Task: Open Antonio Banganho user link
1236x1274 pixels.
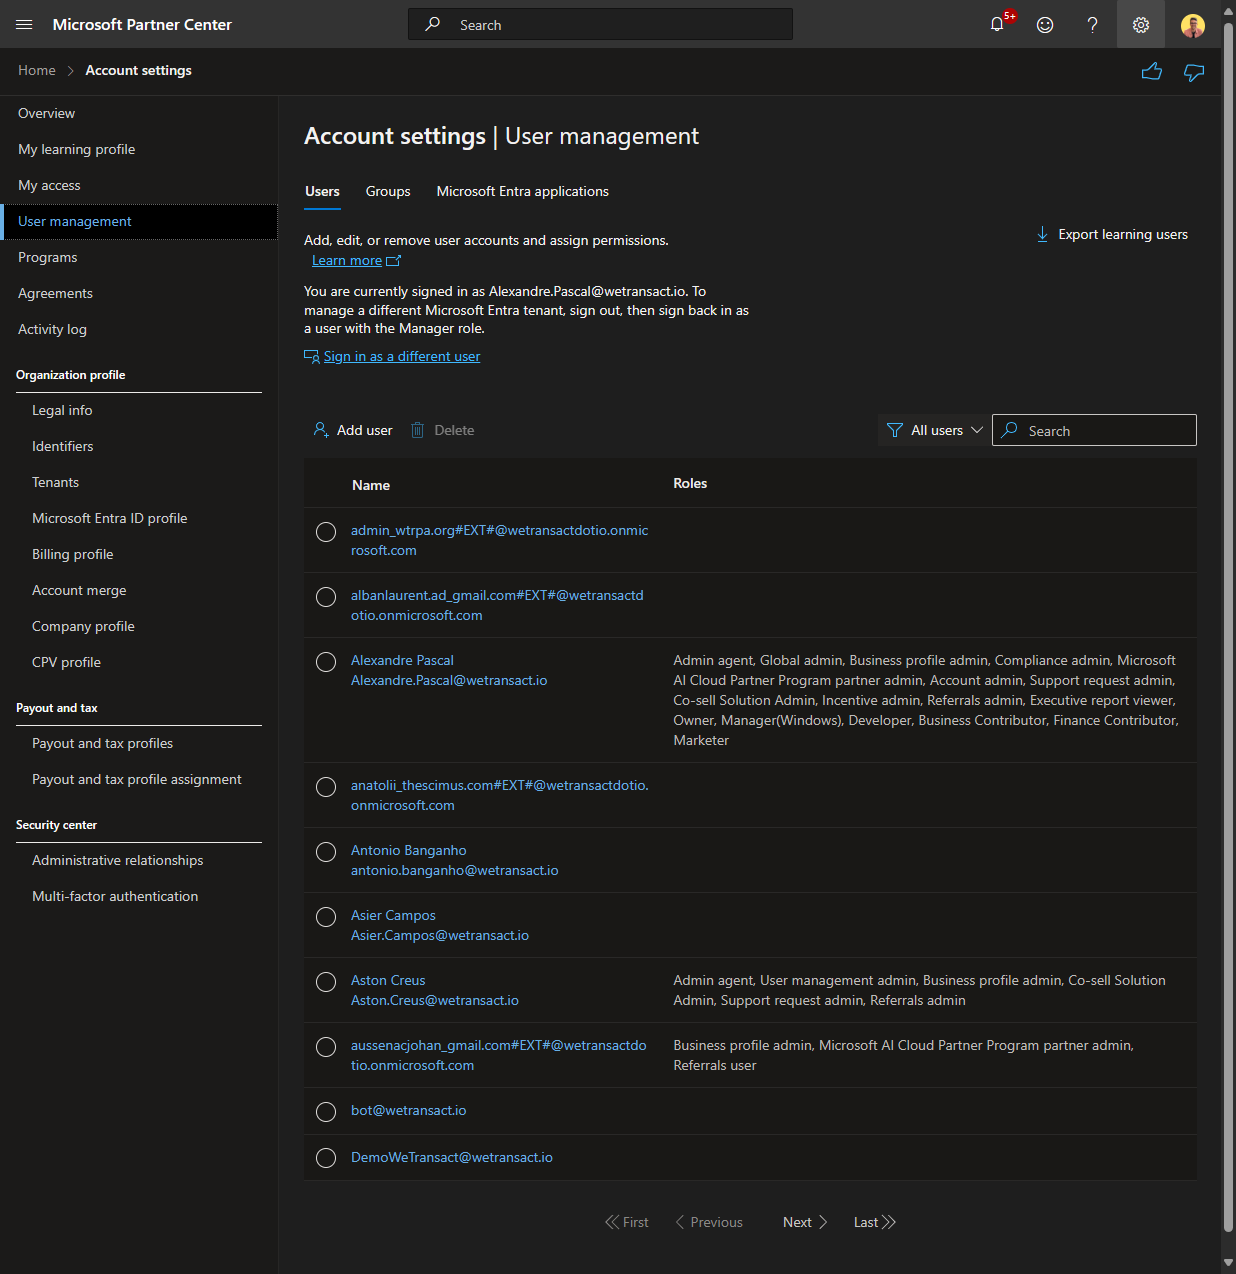Action: click(408, 850)
